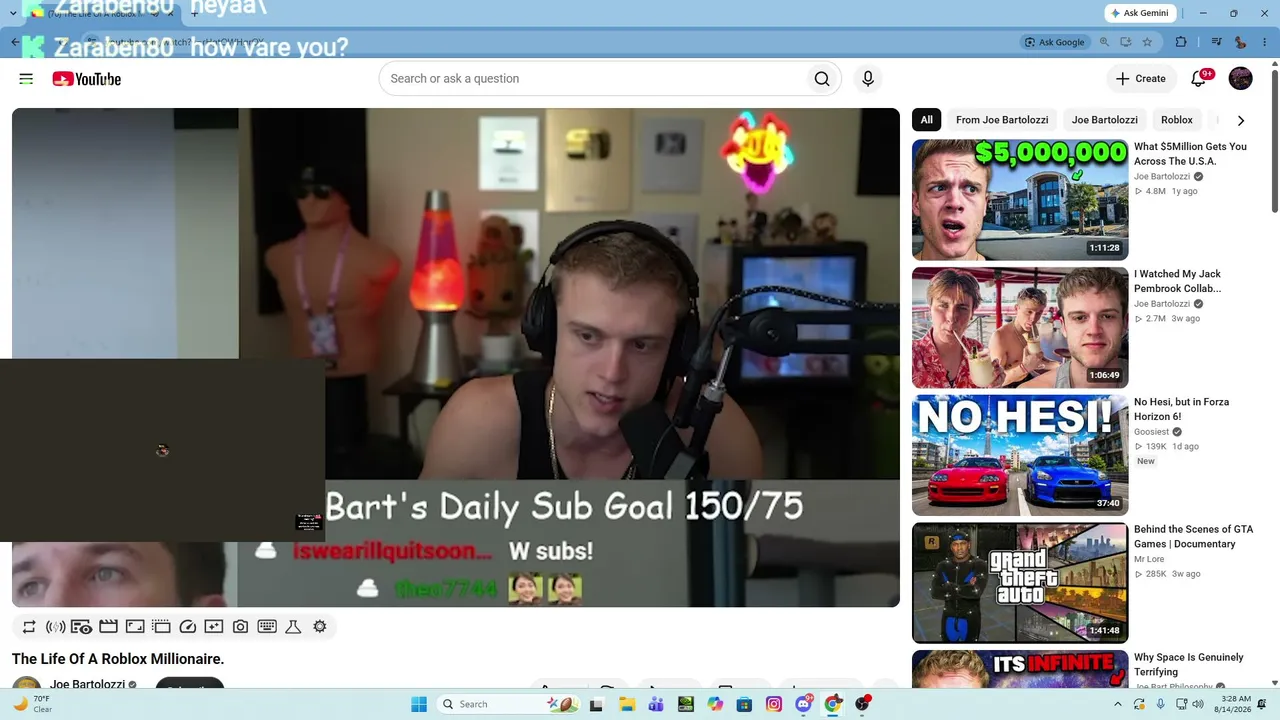Click the sparkle picture enhancement icon
Screen dimensions: 1280x720
coord(214,627)
